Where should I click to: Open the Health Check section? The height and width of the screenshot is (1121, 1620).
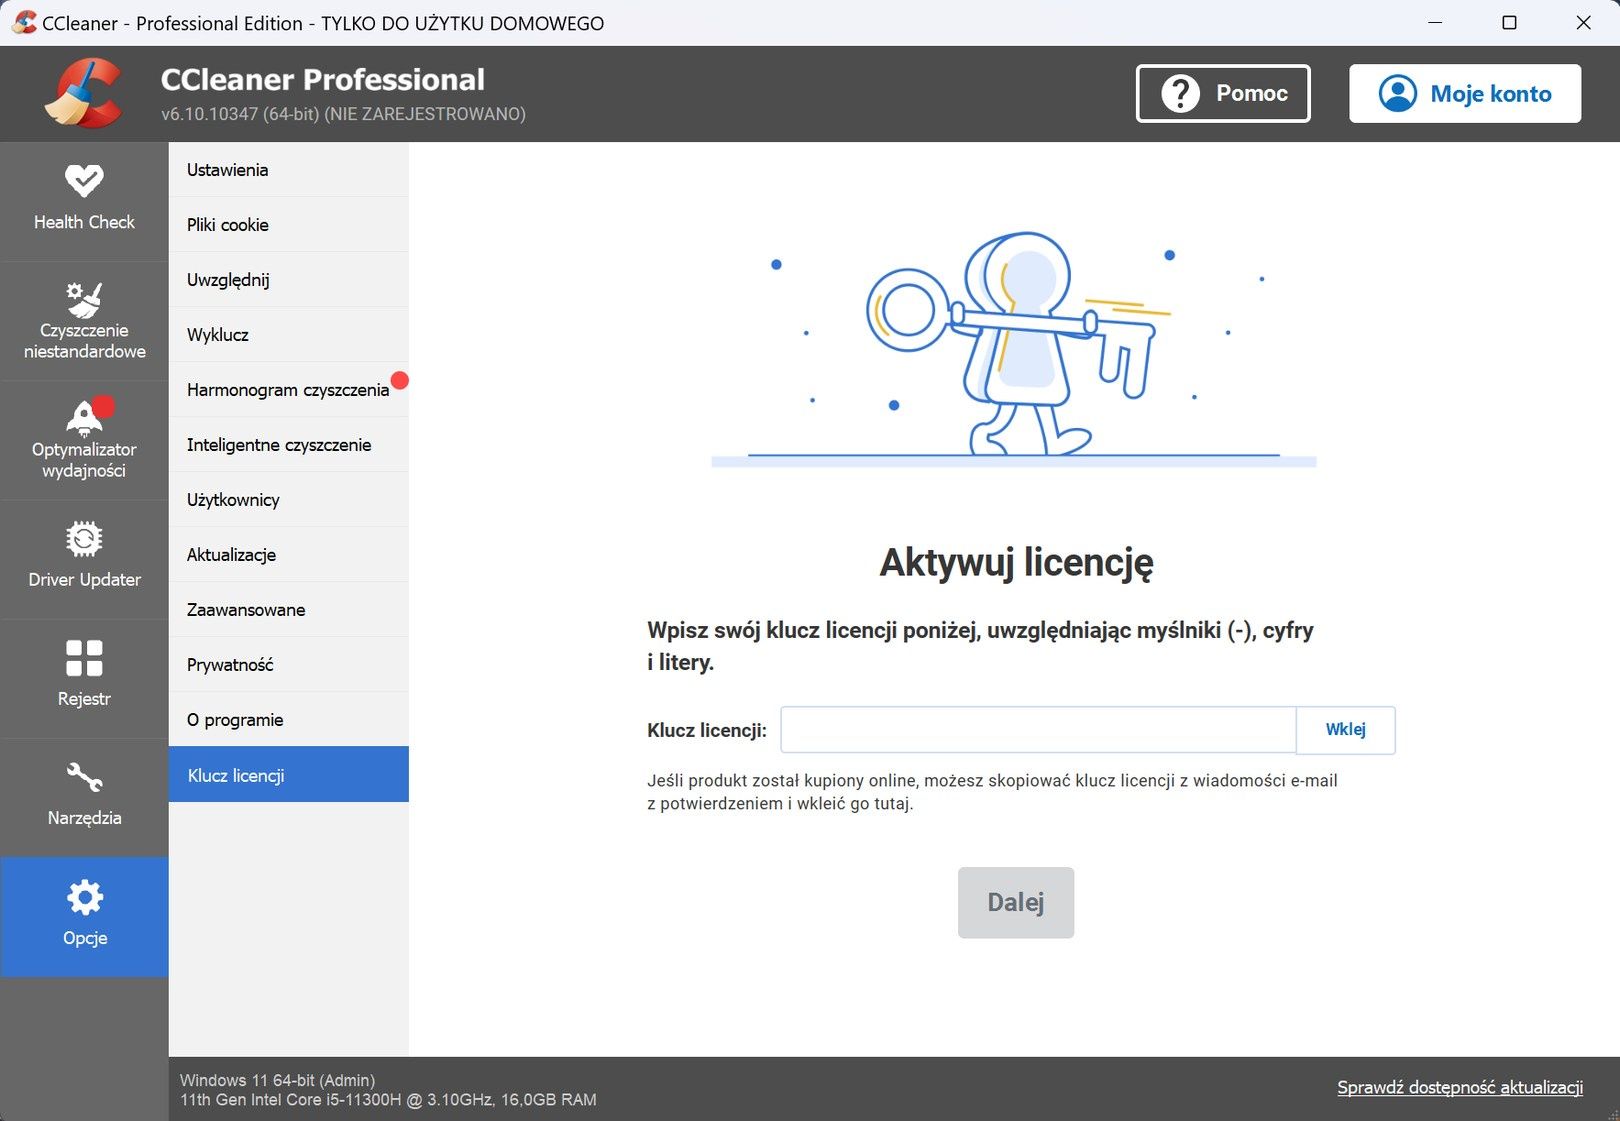point(84,201)
